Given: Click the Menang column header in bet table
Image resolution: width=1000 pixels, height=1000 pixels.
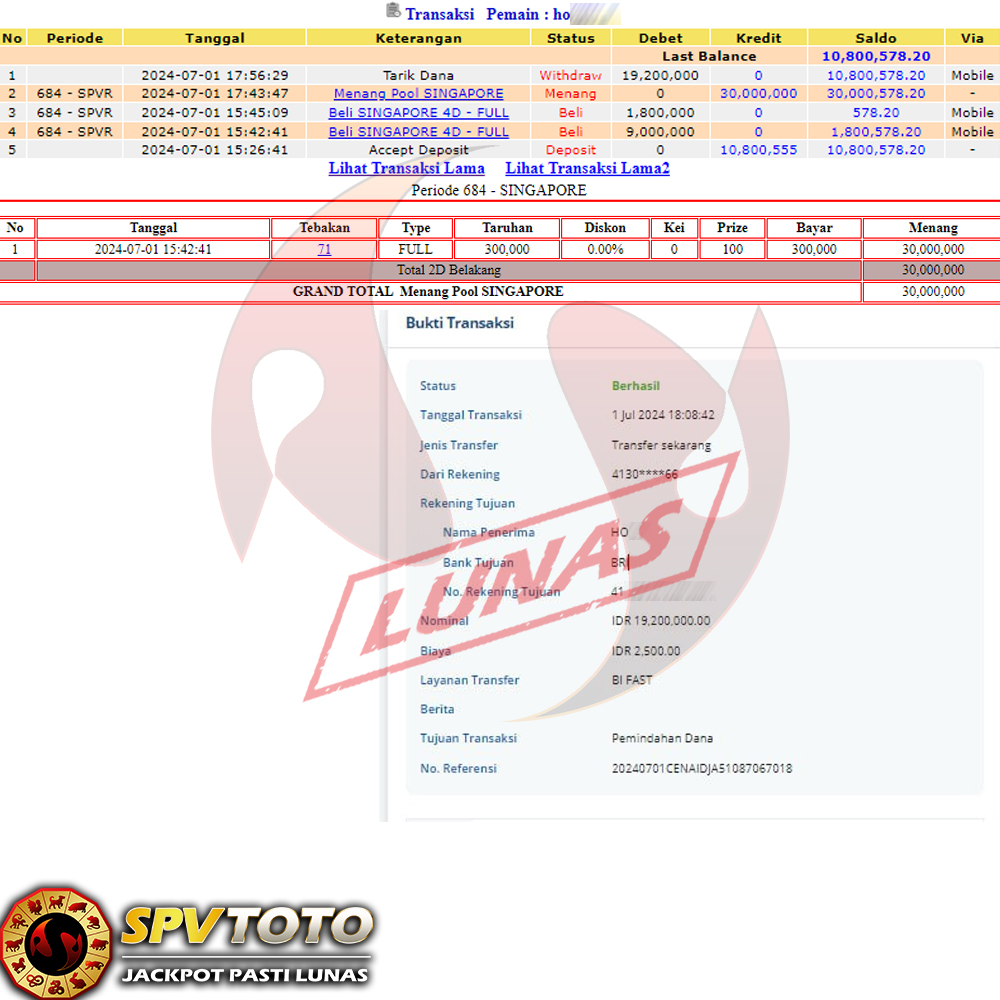Looking at the screenshot, I should click(932, 228).
